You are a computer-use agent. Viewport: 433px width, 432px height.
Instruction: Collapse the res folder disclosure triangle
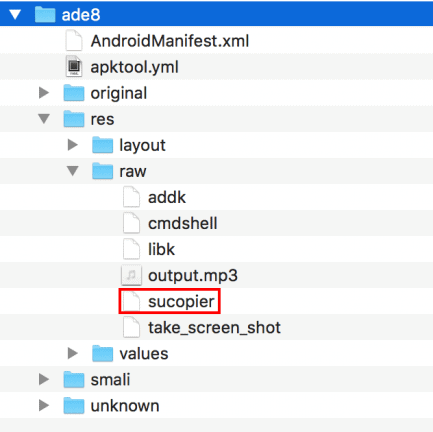(44, 119)
